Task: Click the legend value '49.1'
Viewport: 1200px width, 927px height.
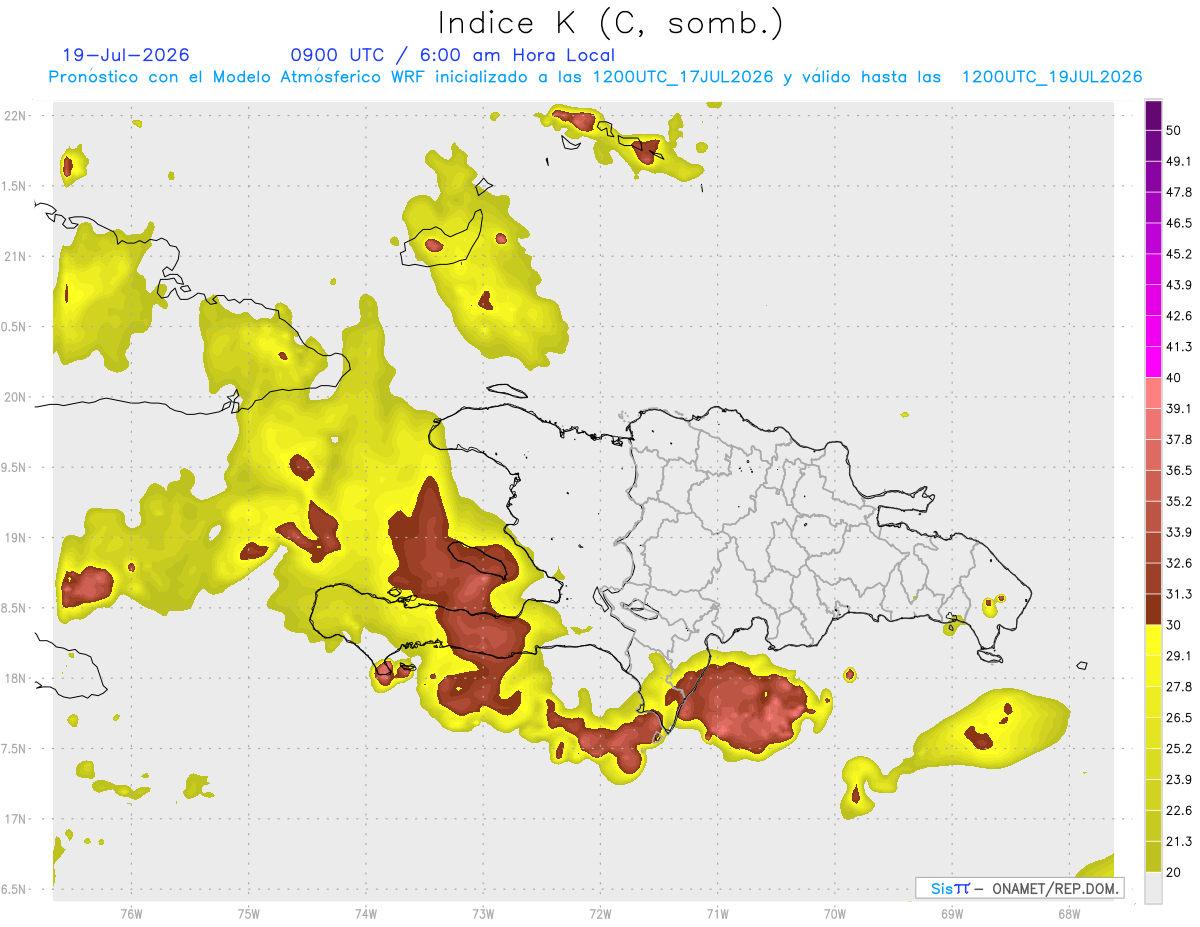Action: pos(1178,161)
